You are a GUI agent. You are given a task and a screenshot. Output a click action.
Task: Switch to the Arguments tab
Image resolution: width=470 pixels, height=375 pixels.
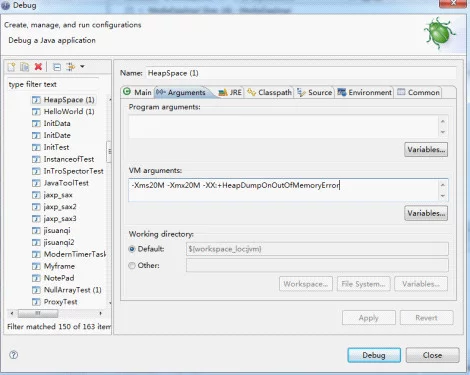(181, 92)
